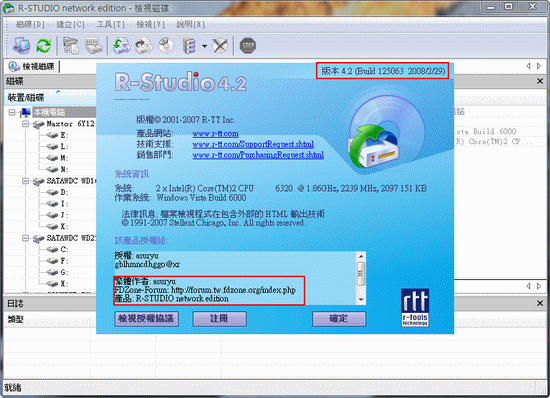The width and height of the screenshot is (550, 398).
Task: Select the Maxtor 6Y12 drive
Action: 71,124
